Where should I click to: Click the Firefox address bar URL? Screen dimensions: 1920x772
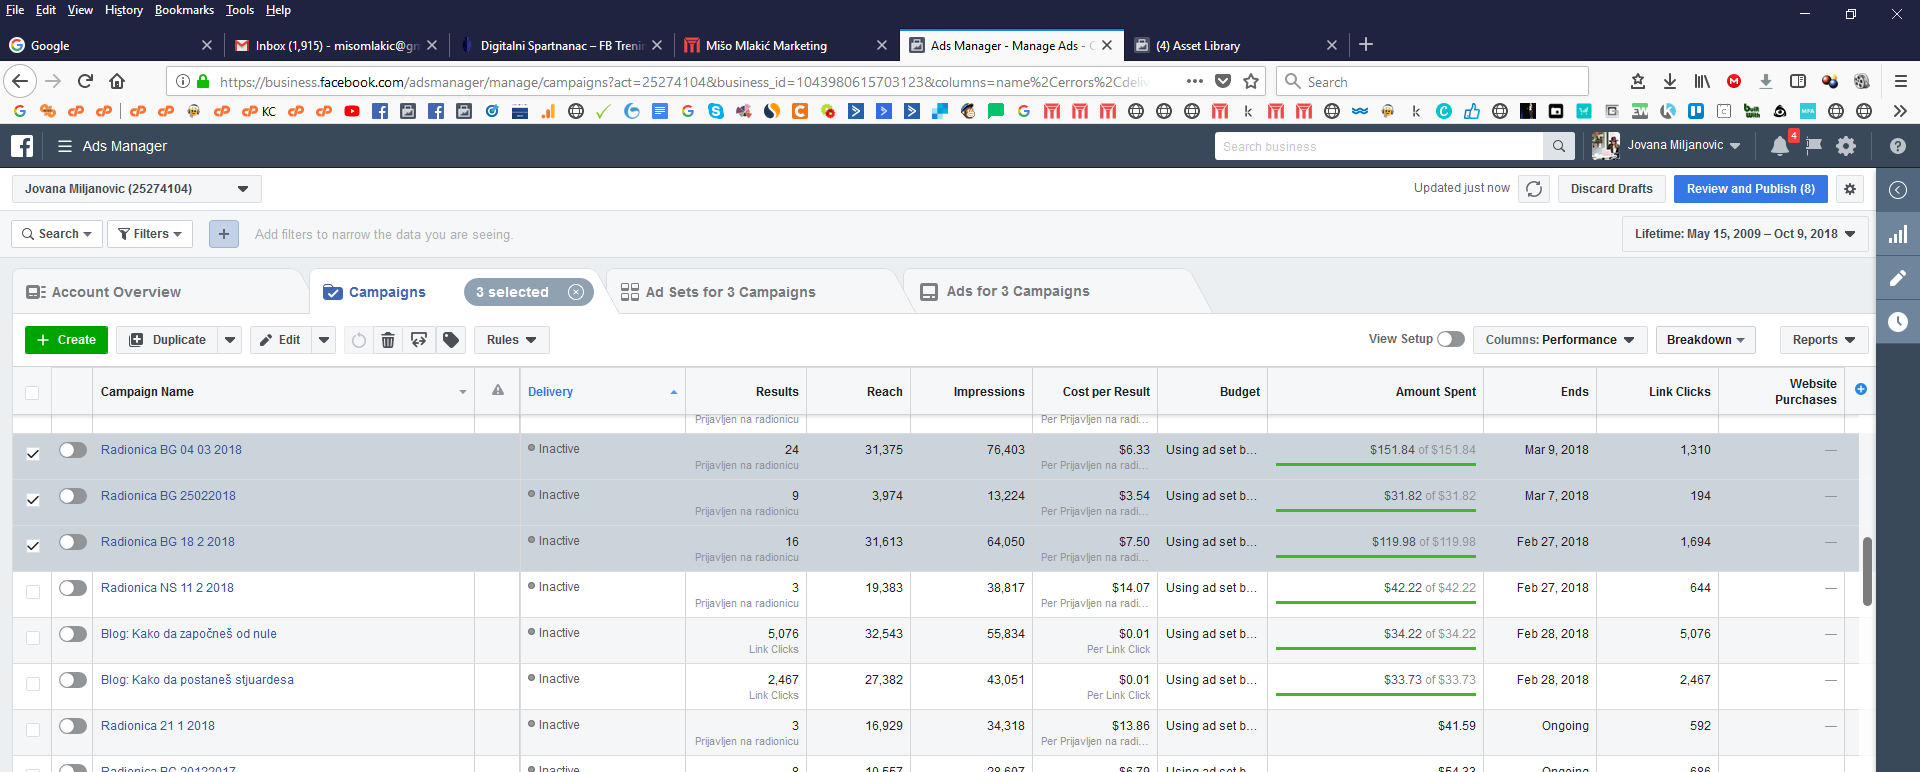click(x=685, y=82)
